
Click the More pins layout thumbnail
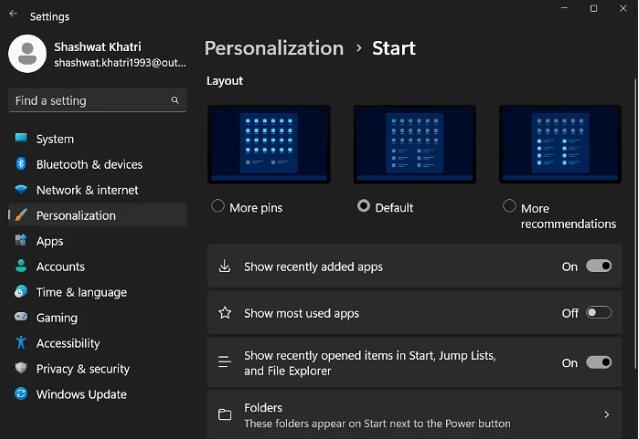(269, 144)
